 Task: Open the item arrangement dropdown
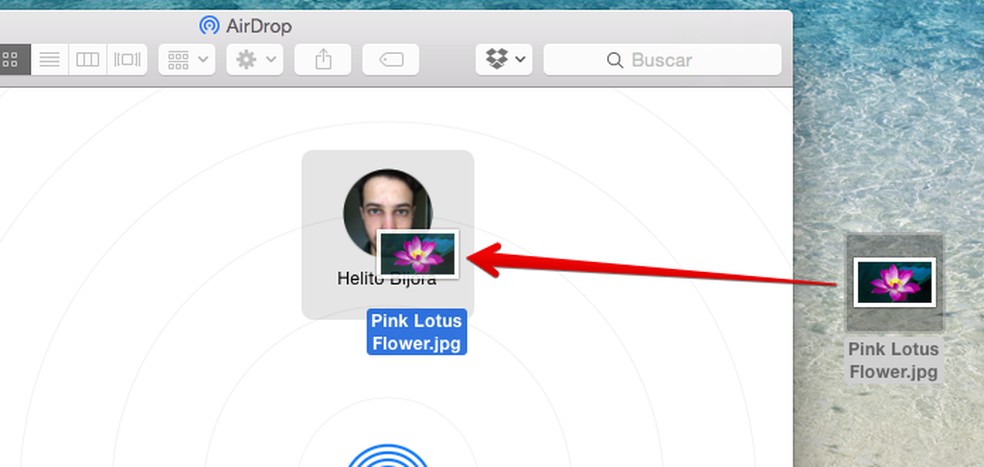pyautogui.click(x=187, y=60)
